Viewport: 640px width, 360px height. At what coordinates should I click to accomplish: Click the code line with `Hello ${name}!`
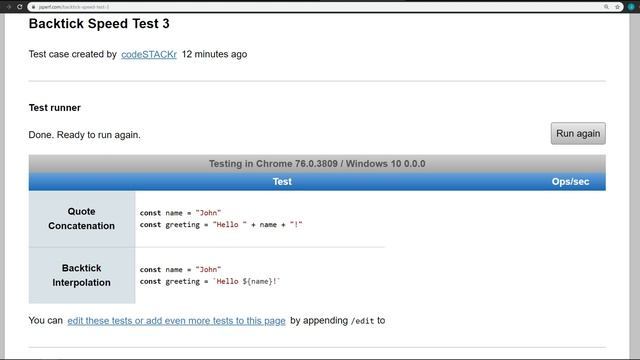point(210,282)
